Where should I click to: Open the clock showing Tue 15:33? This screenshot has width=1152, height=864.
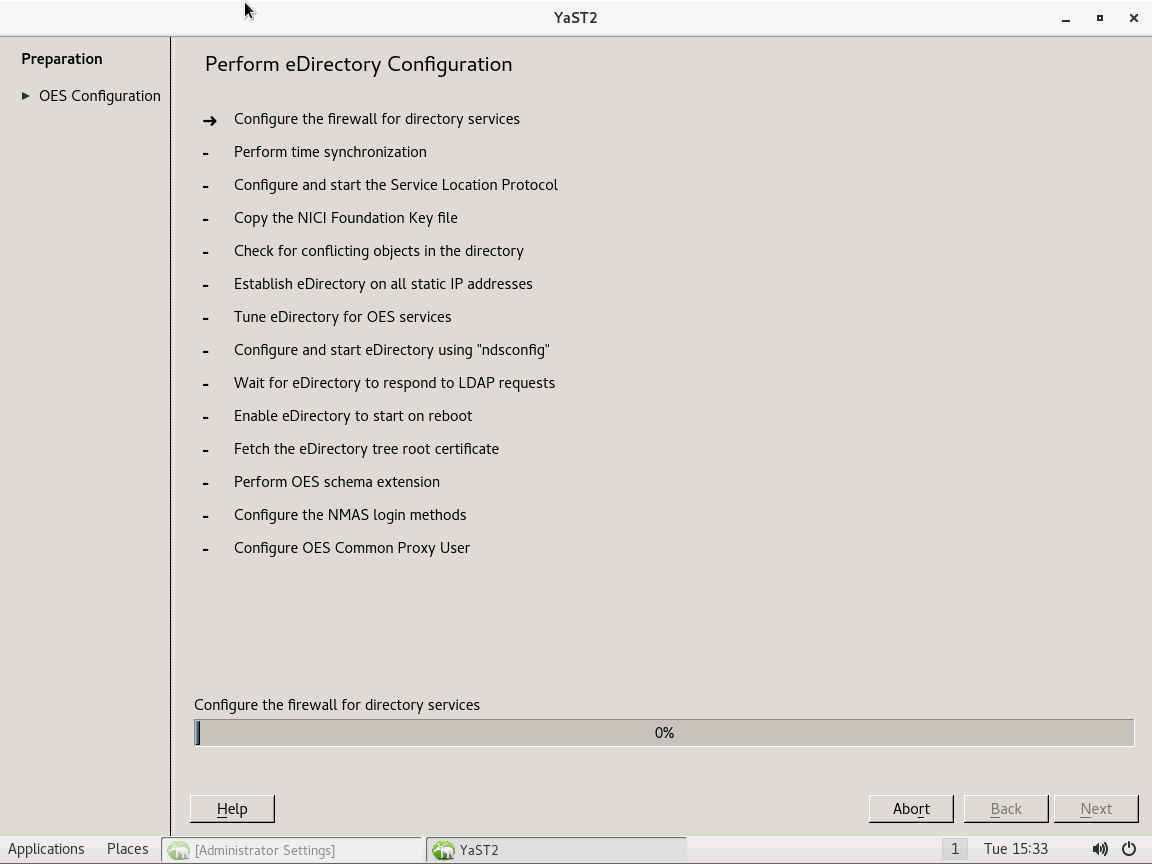tap(1015, 849)
